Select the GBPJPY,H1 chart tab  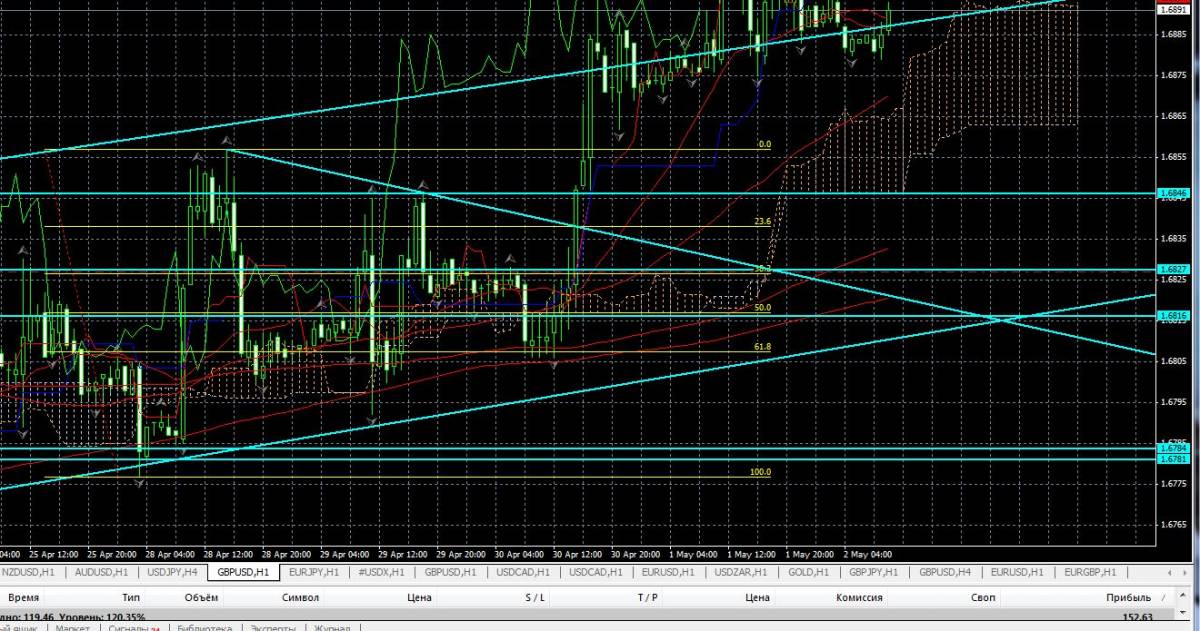click(x=873, y=573)
